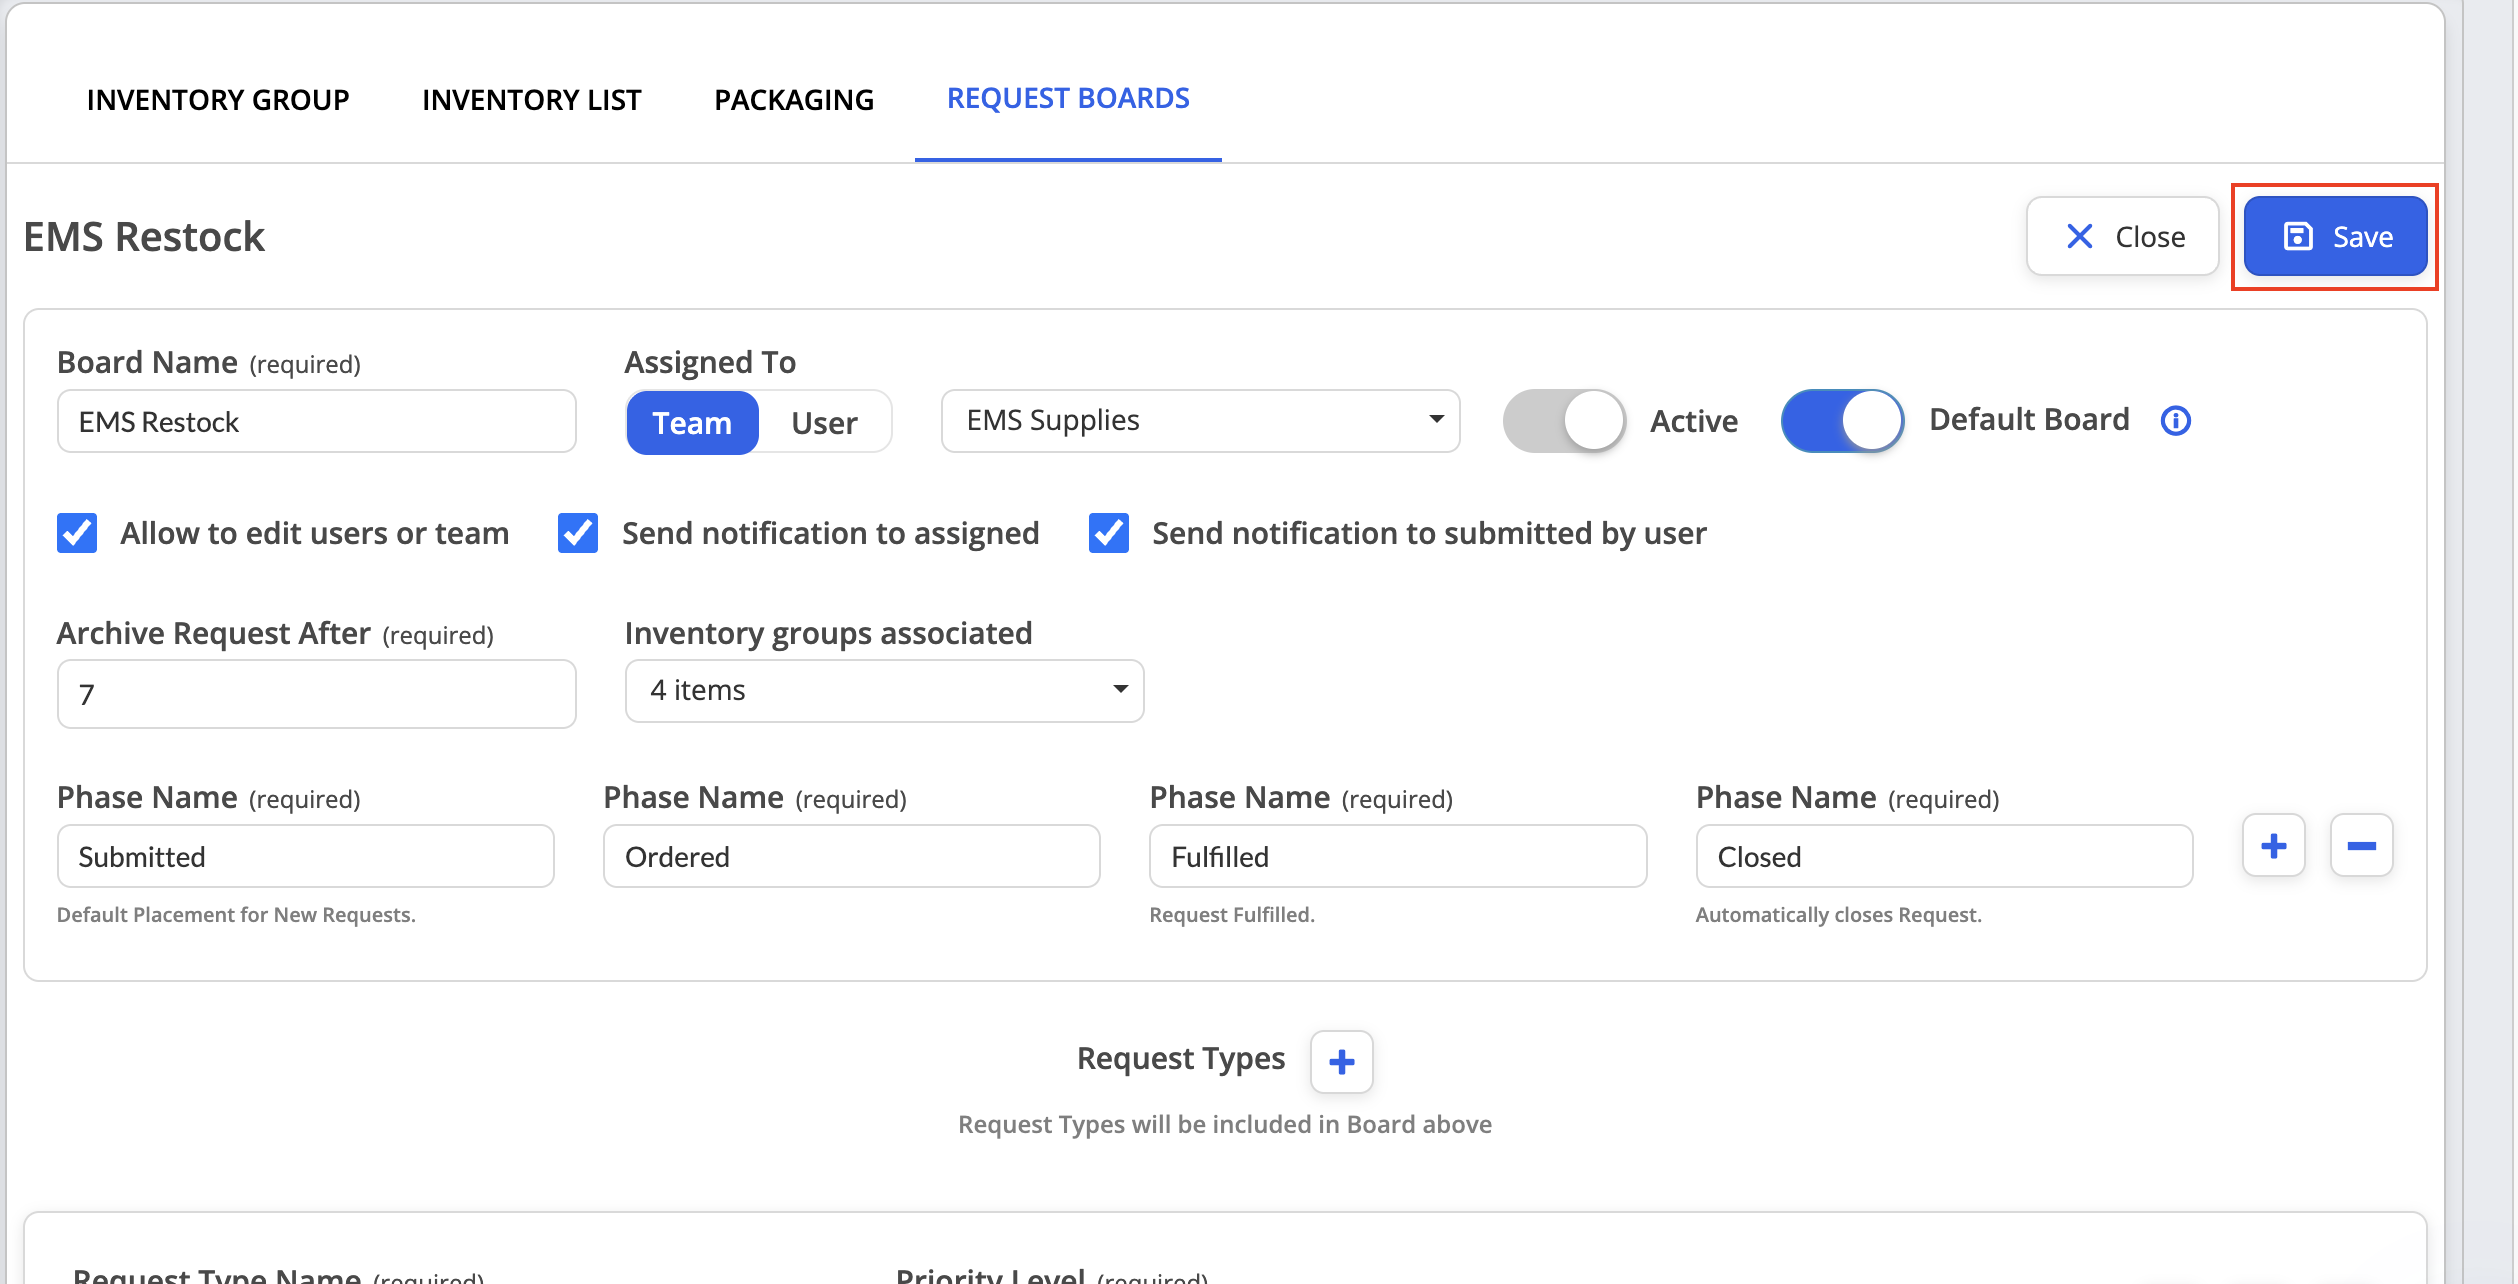Click the Save button
The height and width of the screenshot is (1284, 2518).
click(x=2335, y=237)
